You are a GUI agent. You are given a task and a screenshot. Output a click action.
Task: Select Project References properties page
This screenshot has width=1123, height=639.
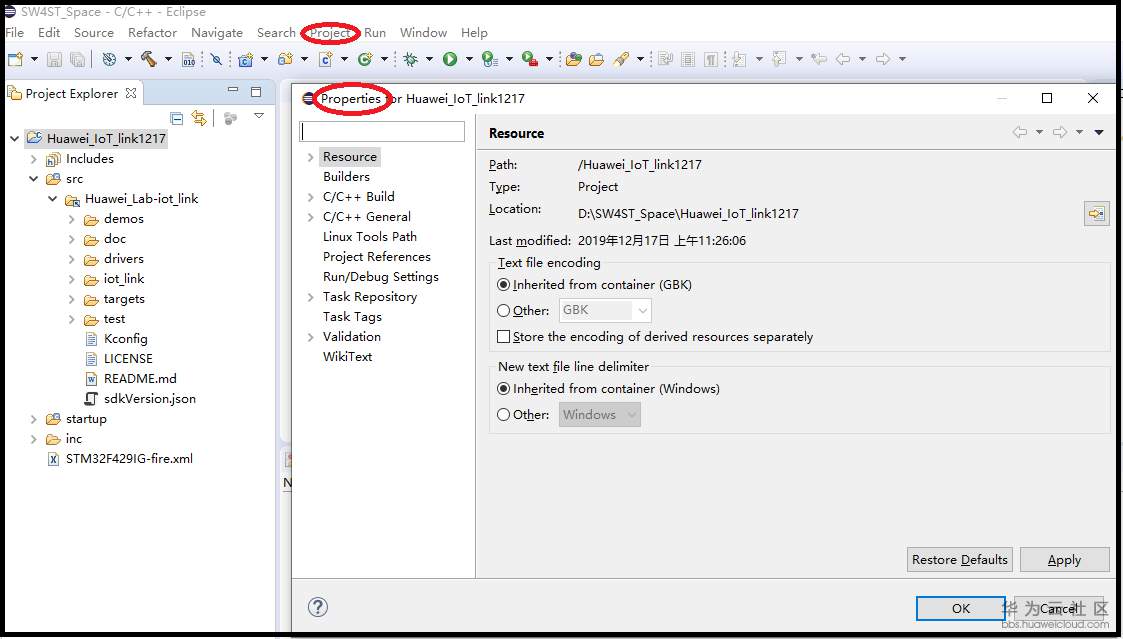[377, 257]
